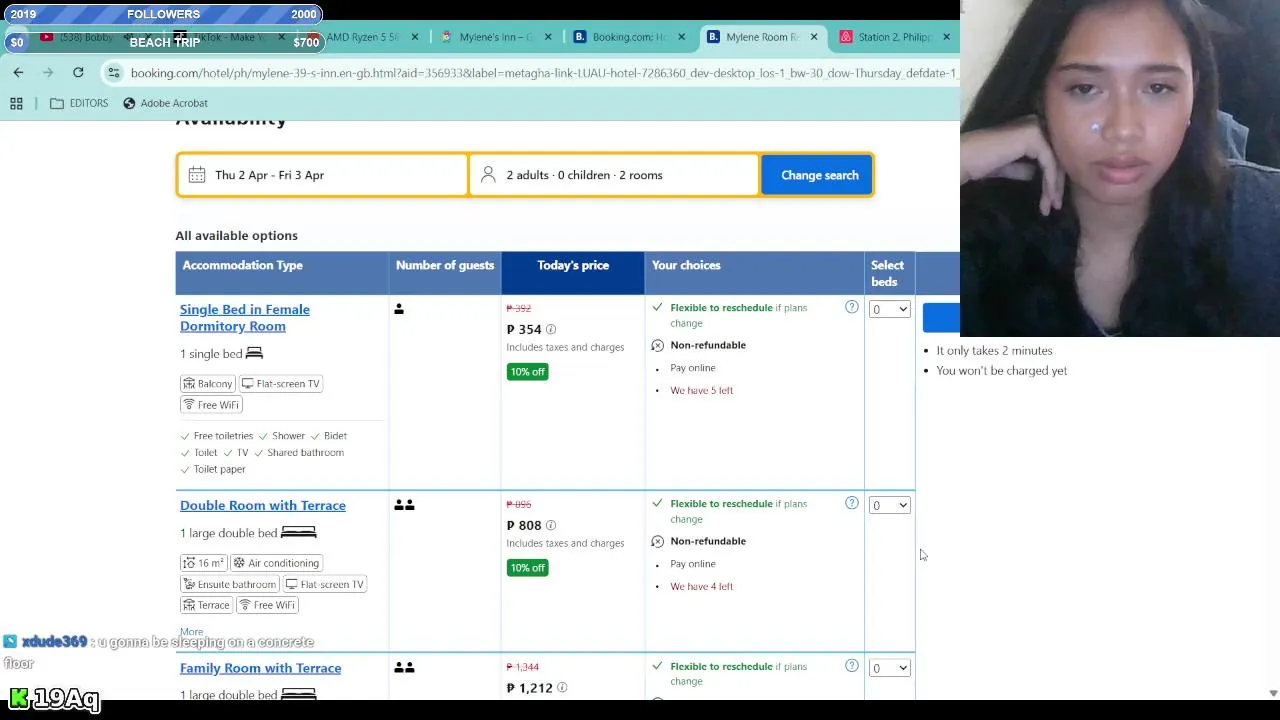Reload the Booking.com page
Screen dimensions: 1280x720
pyautogui.click(x=78, y=72)
